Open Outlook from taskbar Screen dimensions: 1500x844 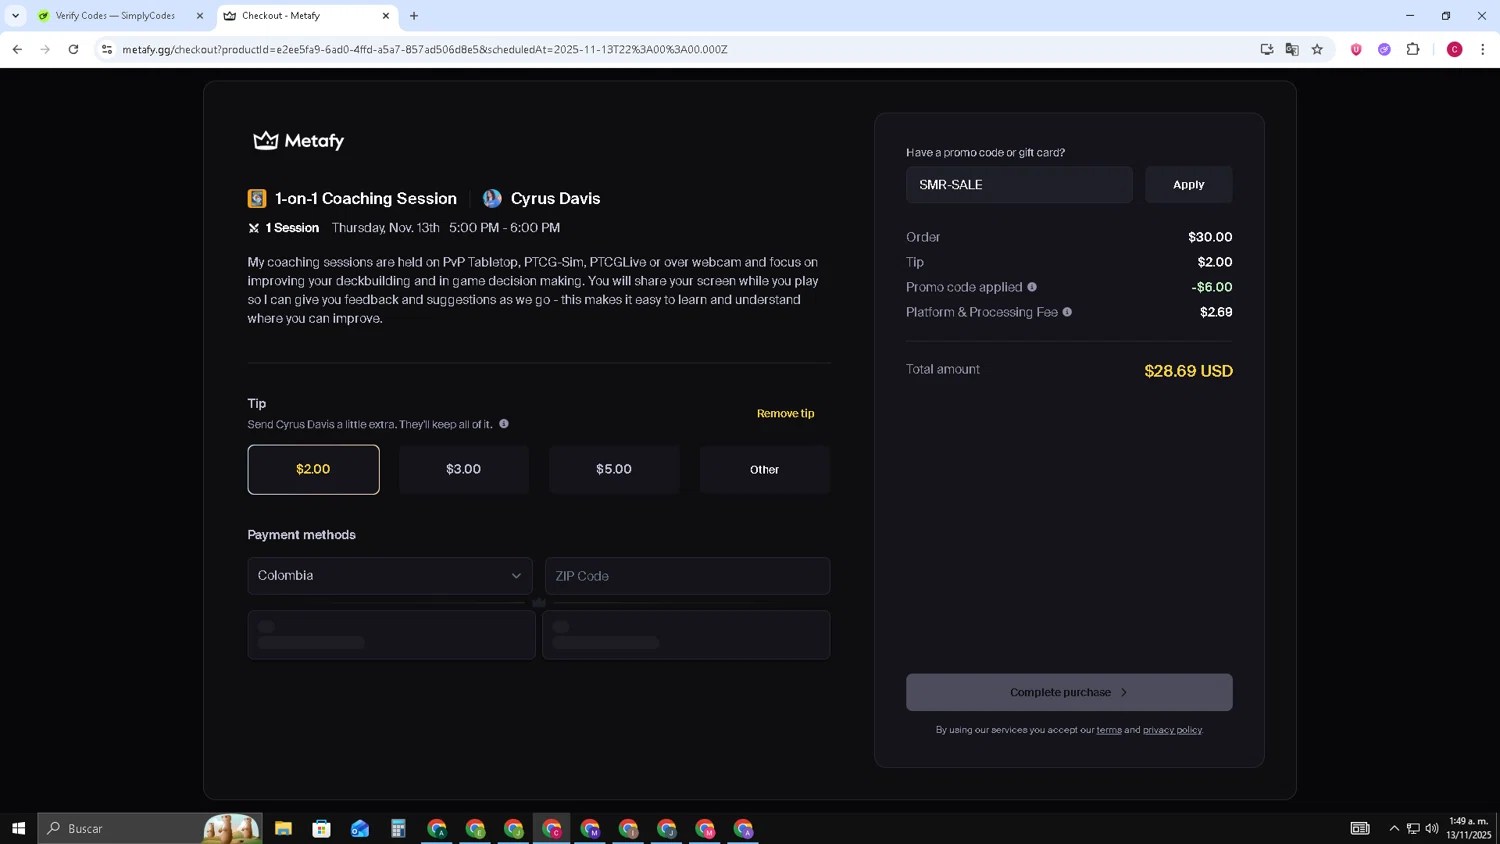[x=360, y=828]
